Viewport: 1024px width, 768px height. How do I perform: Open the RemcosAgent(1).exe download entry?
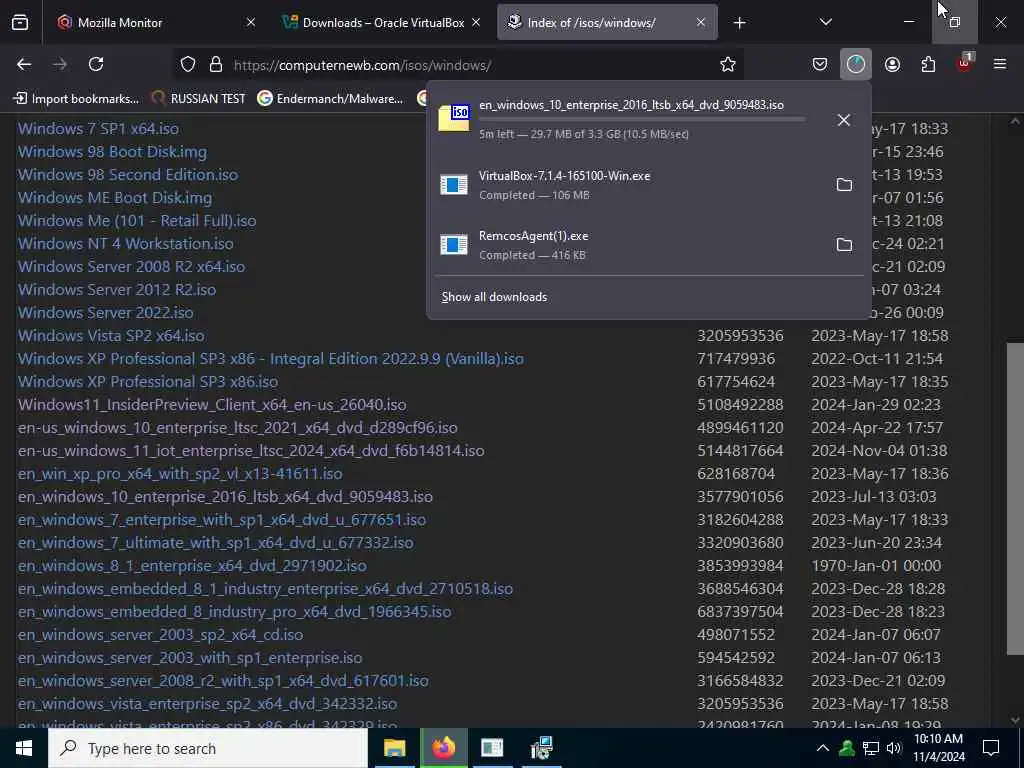pos(628,245)
